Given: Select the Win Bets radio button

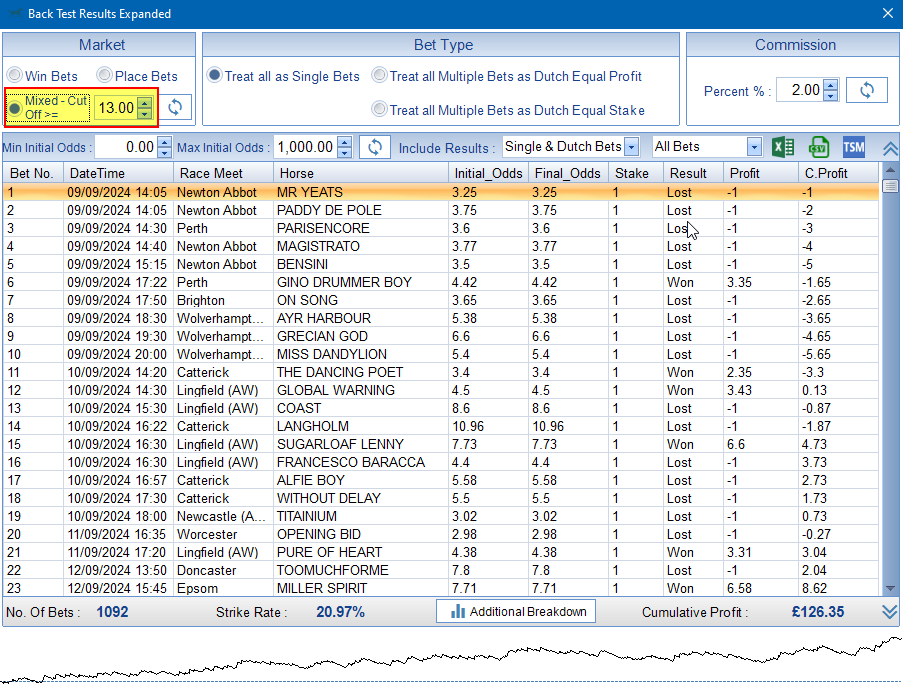Looking at the screenshot, I should (x=15, y=76).
